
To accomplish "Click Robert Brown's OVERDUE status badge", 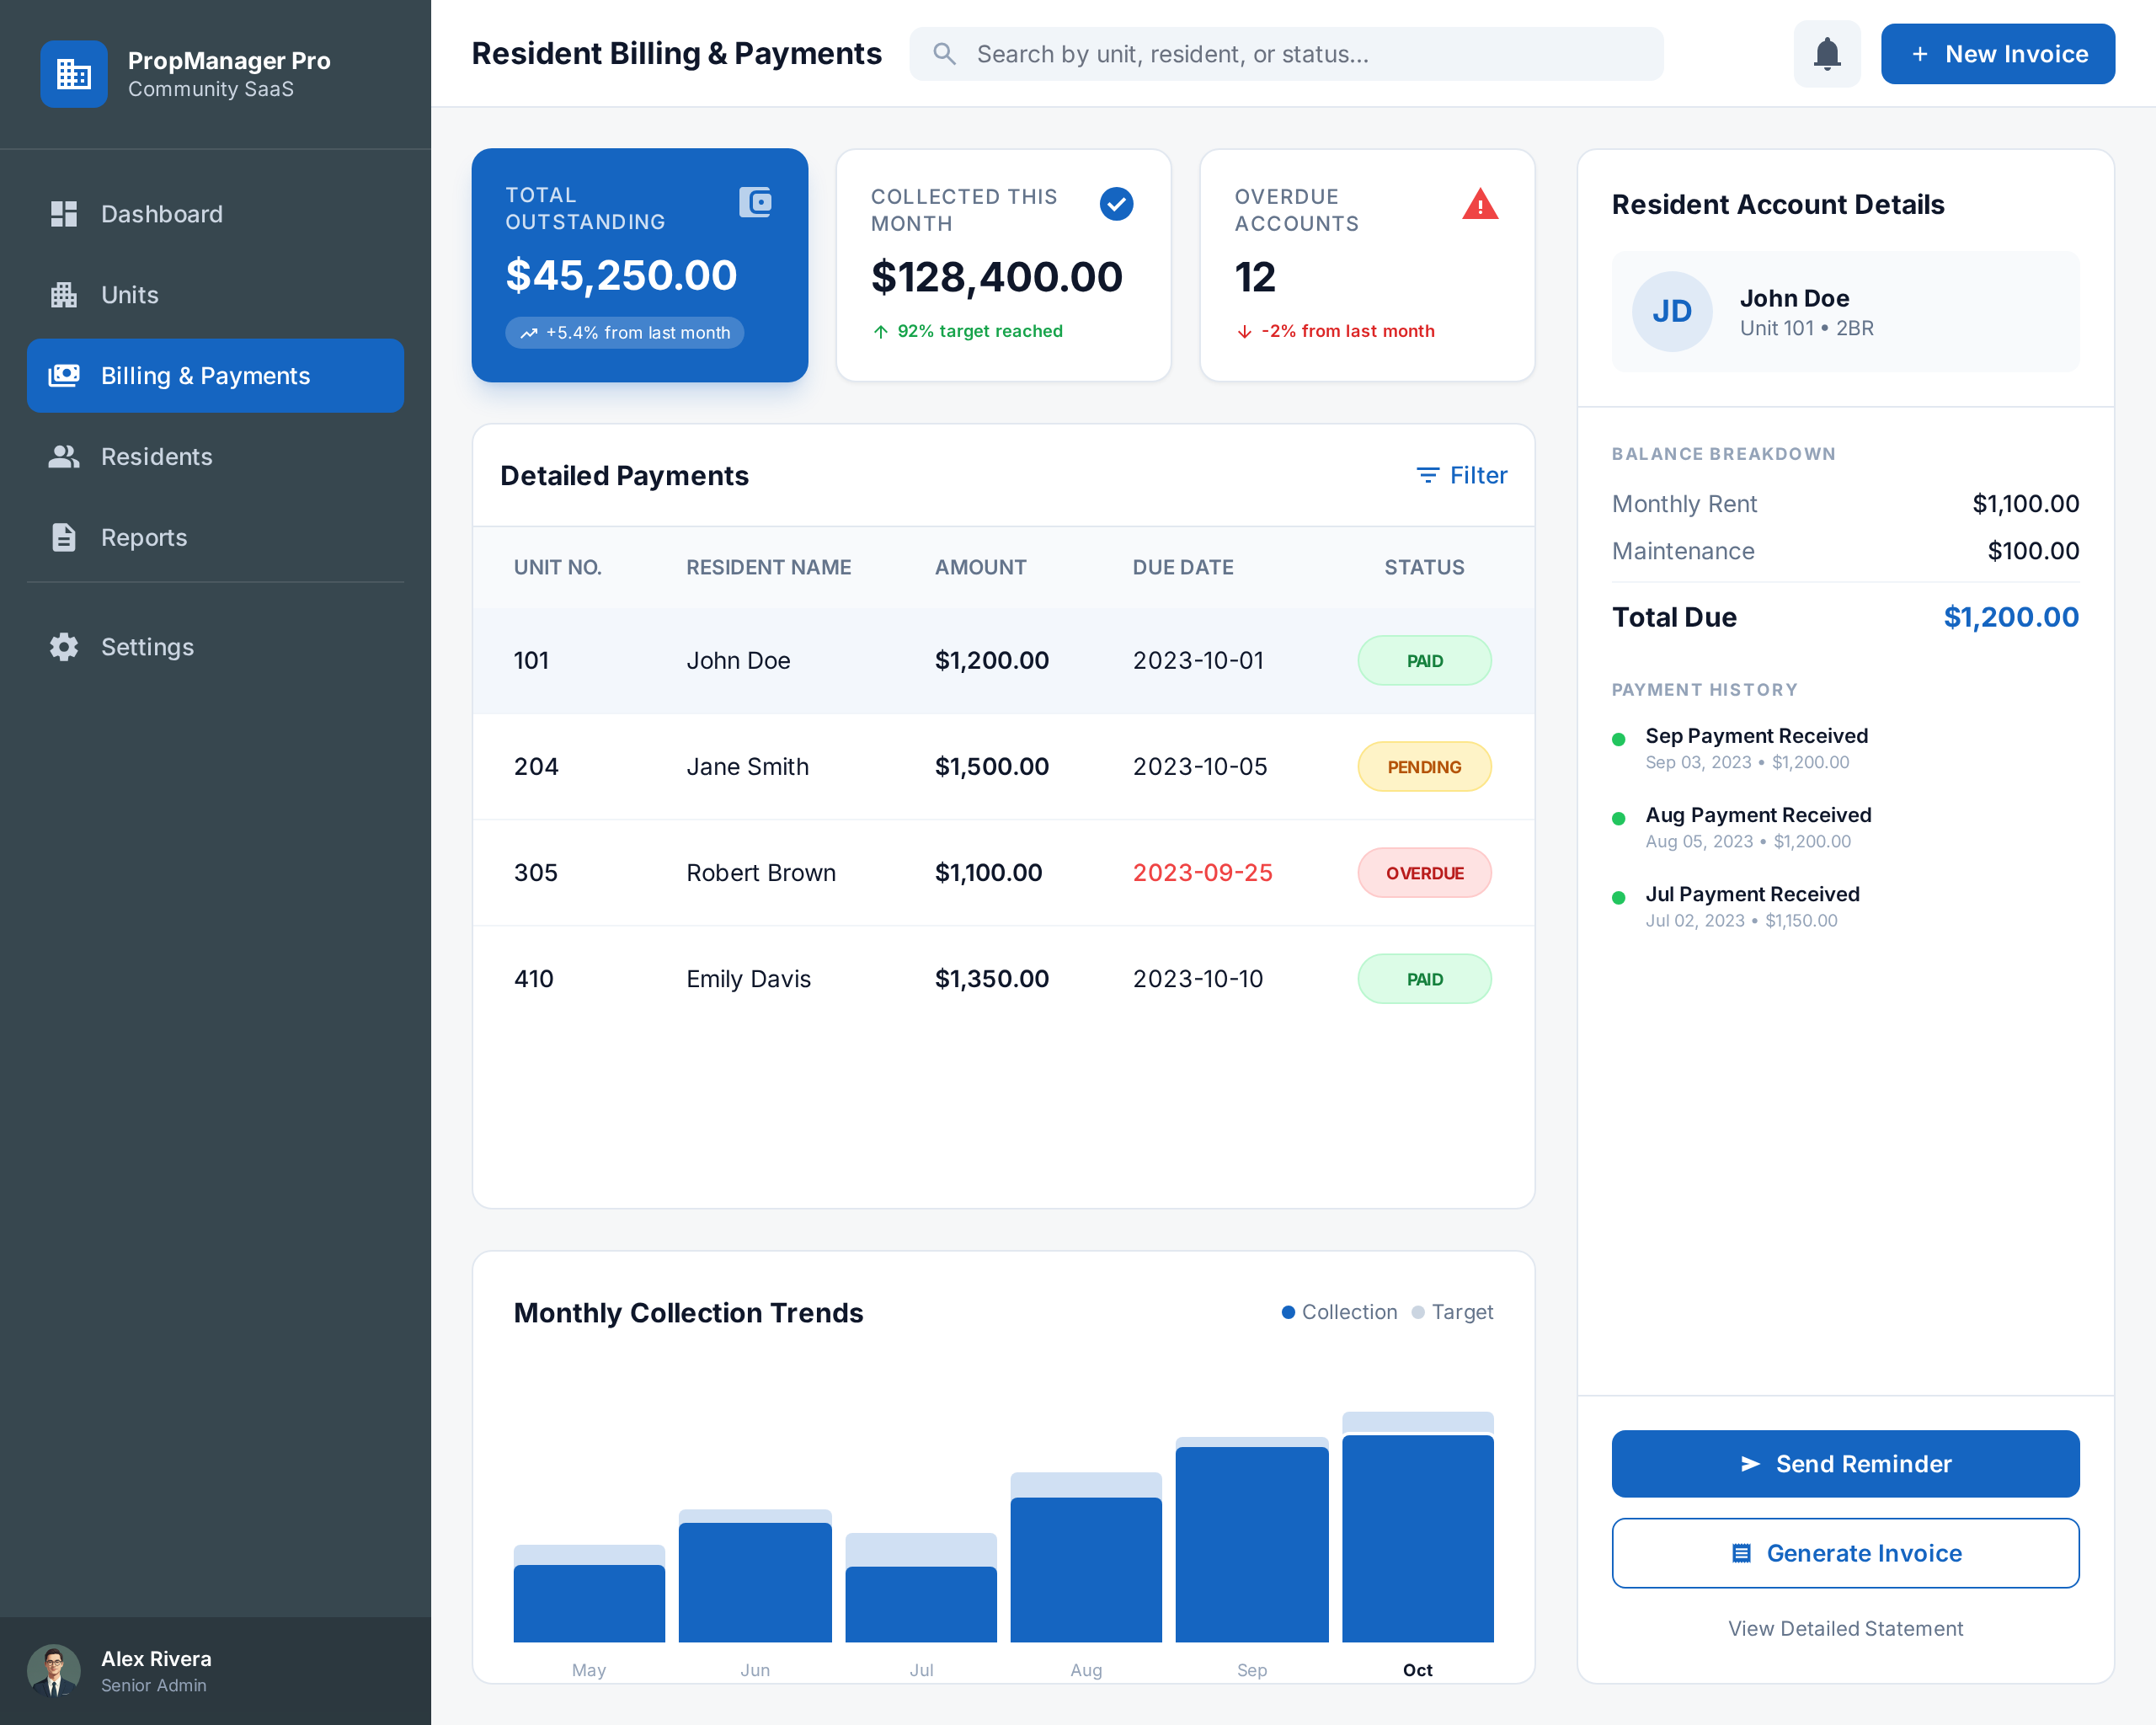I will pyautogui.click(x=1423, y=873).
